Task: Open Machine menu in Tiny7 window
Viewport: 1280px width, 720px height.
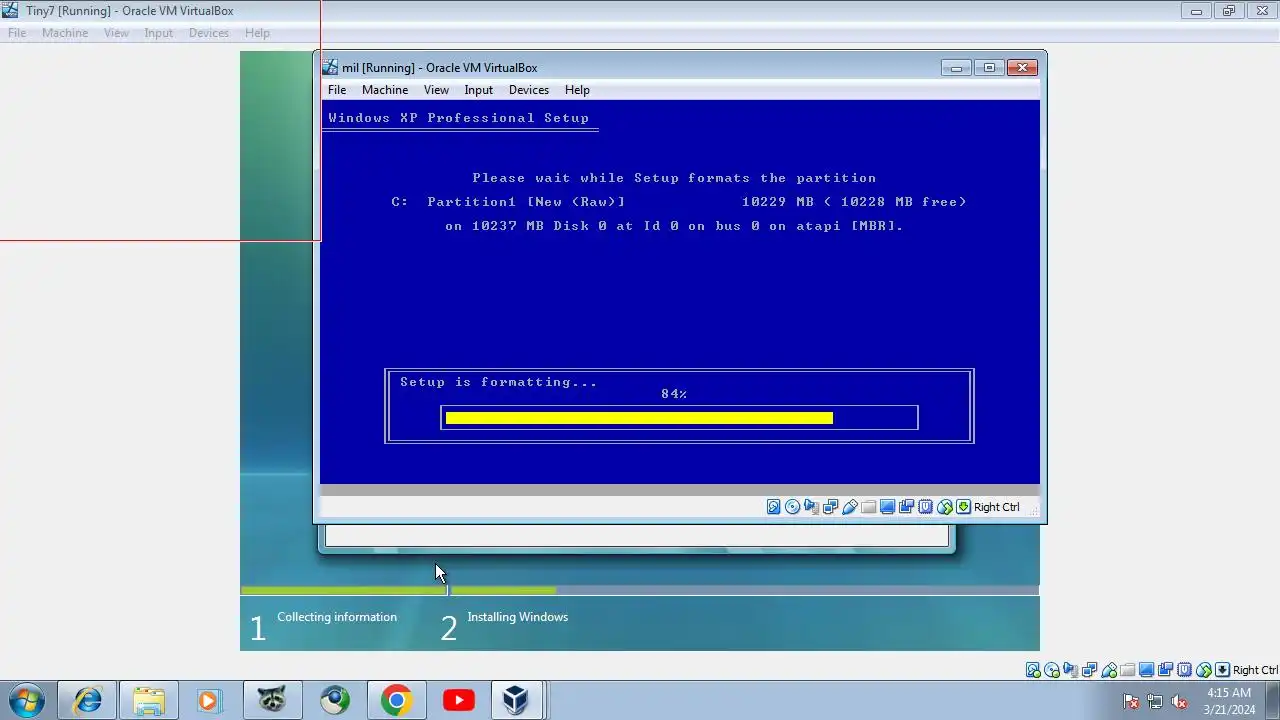Action: coord(65,33)
